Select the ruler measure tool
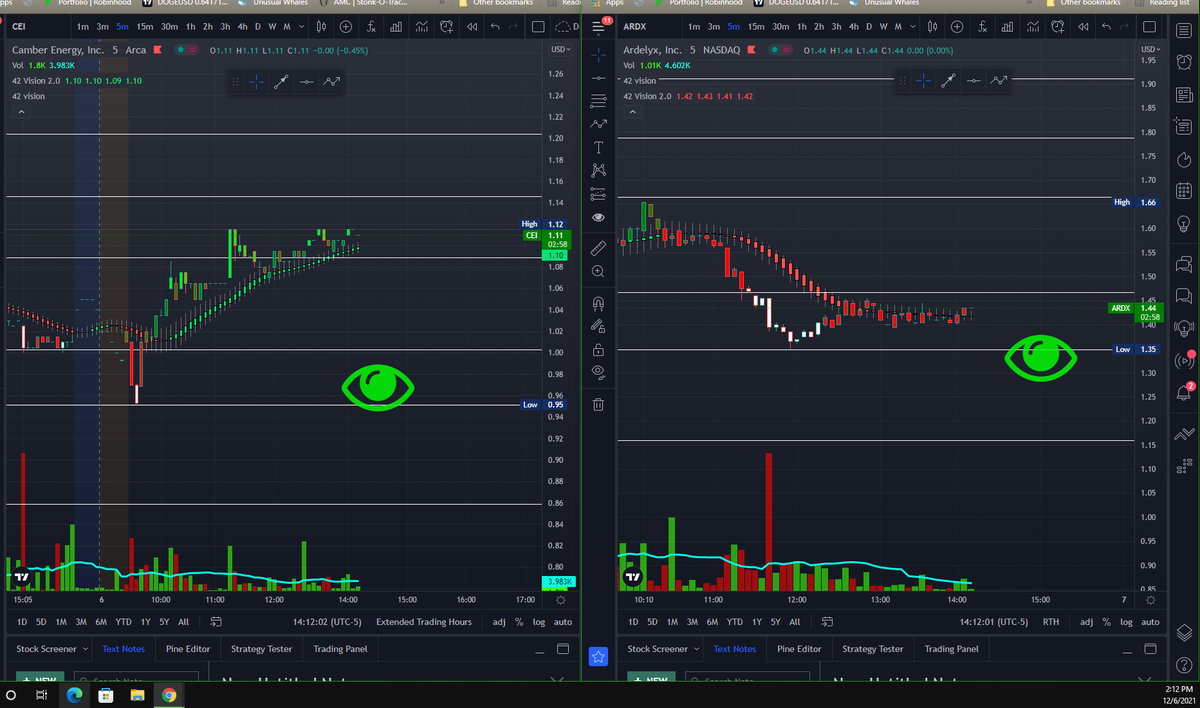1200x708 pixels. (598, 246)
